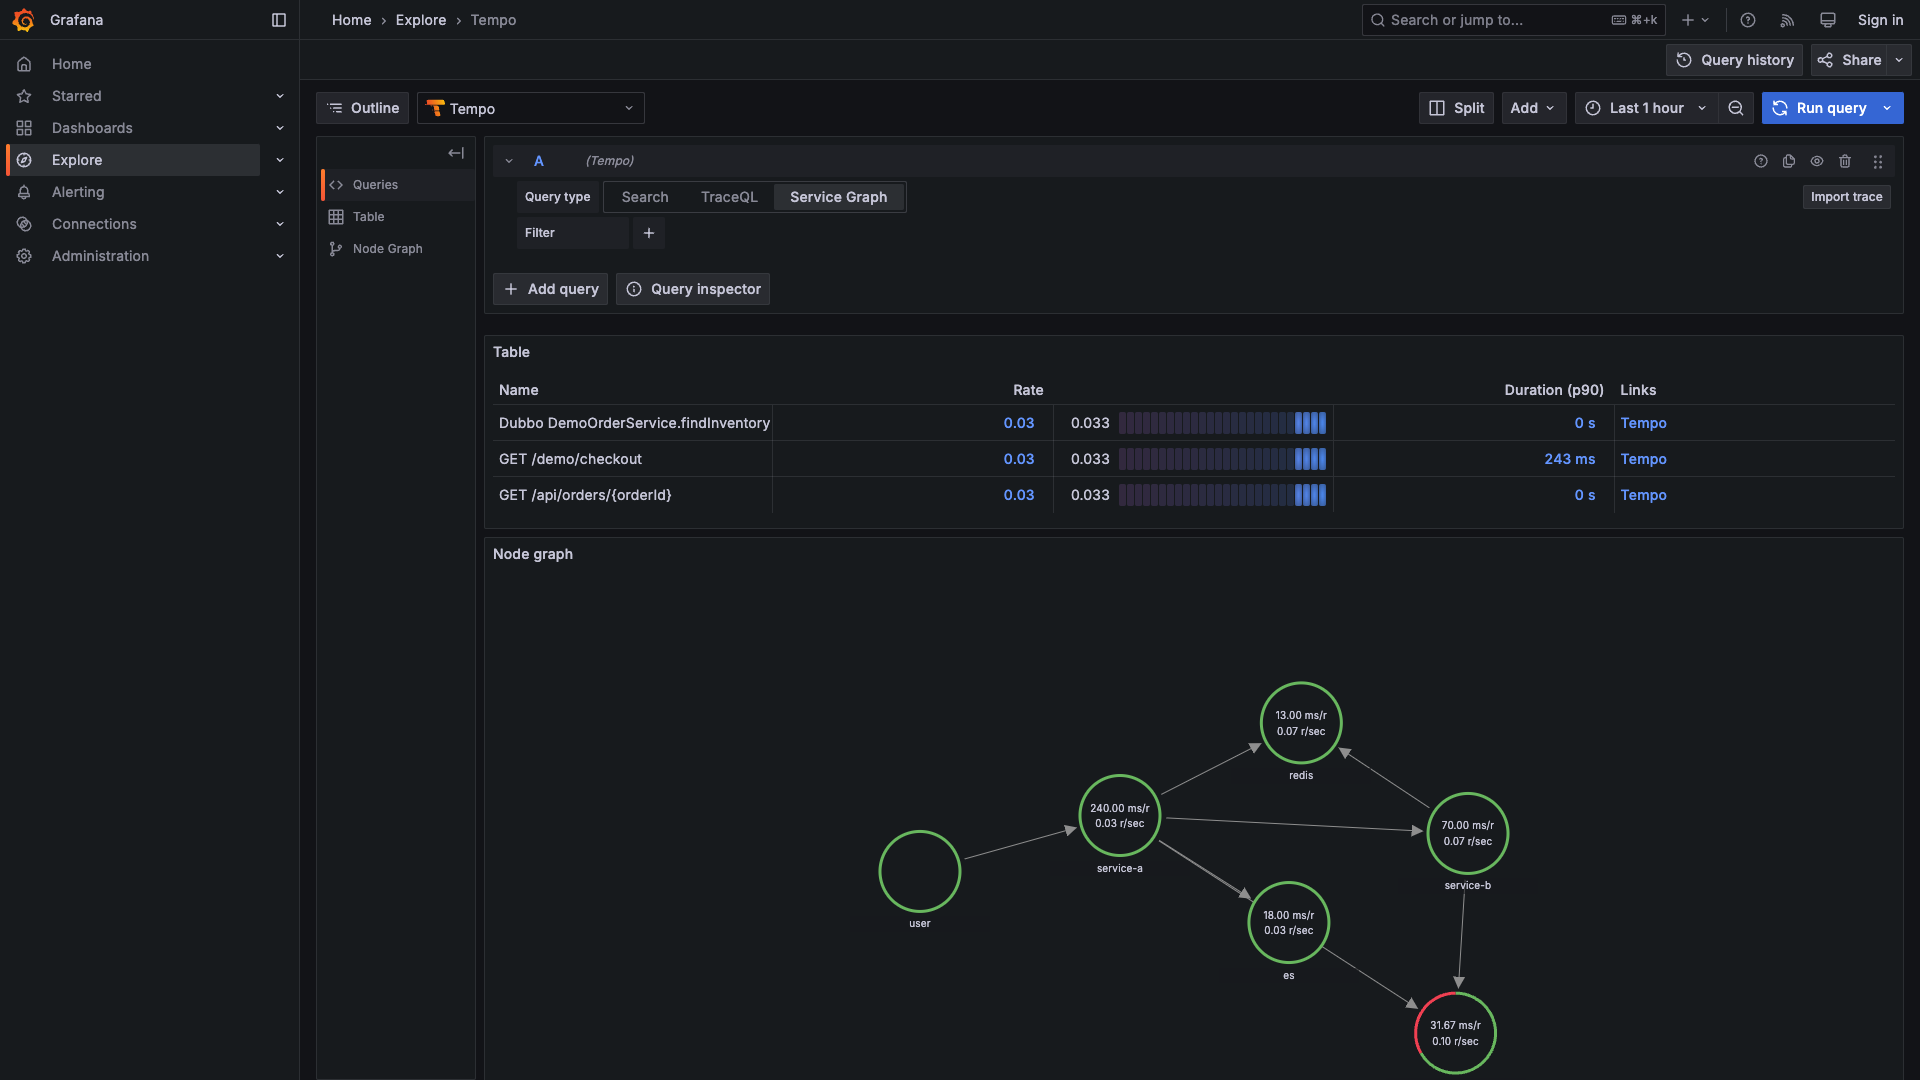
Task: Click the Grafana logo icon
Action: coord(23,20)
